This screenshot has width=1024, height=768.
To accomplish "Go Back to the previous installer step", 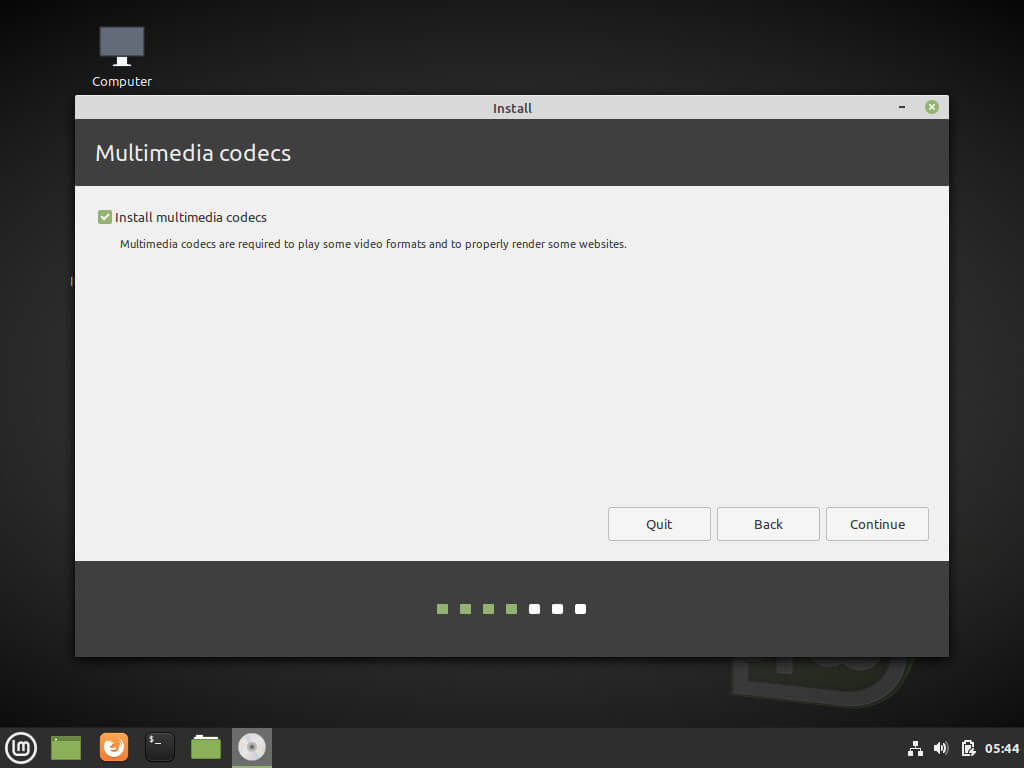I will [x=768, y=524].
